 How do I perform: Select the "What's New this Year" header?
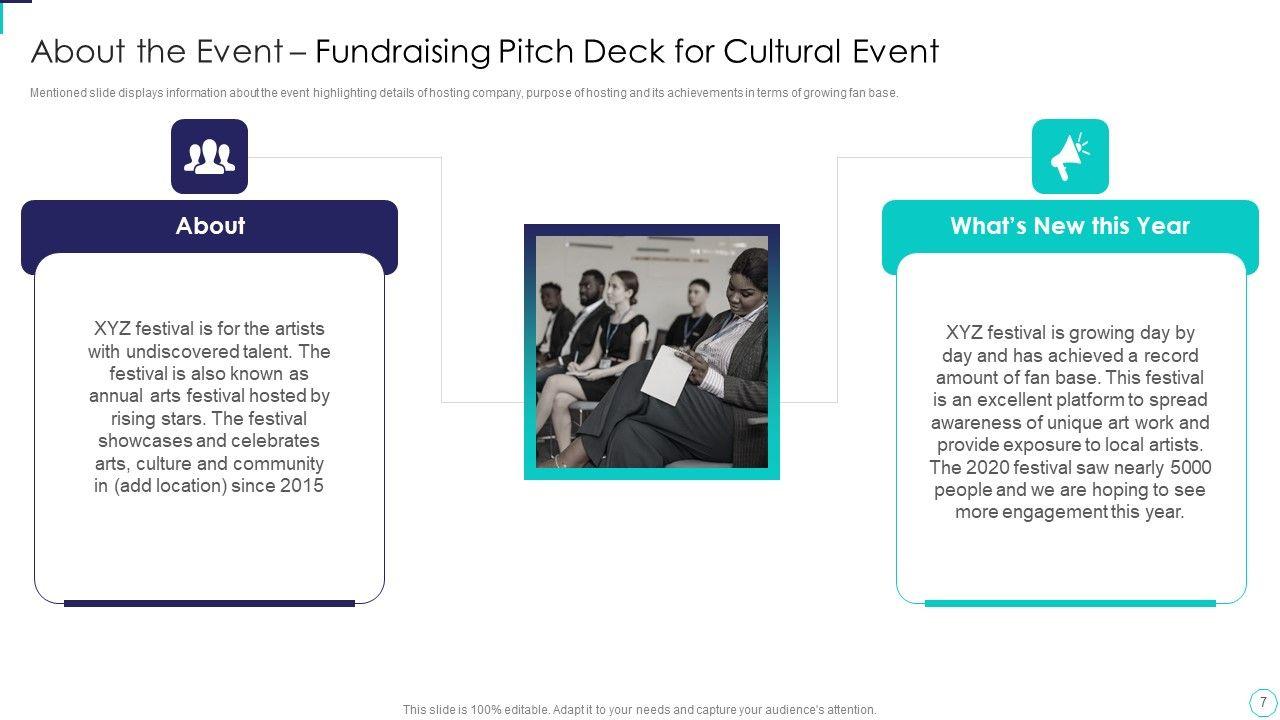coord(1070,226)
